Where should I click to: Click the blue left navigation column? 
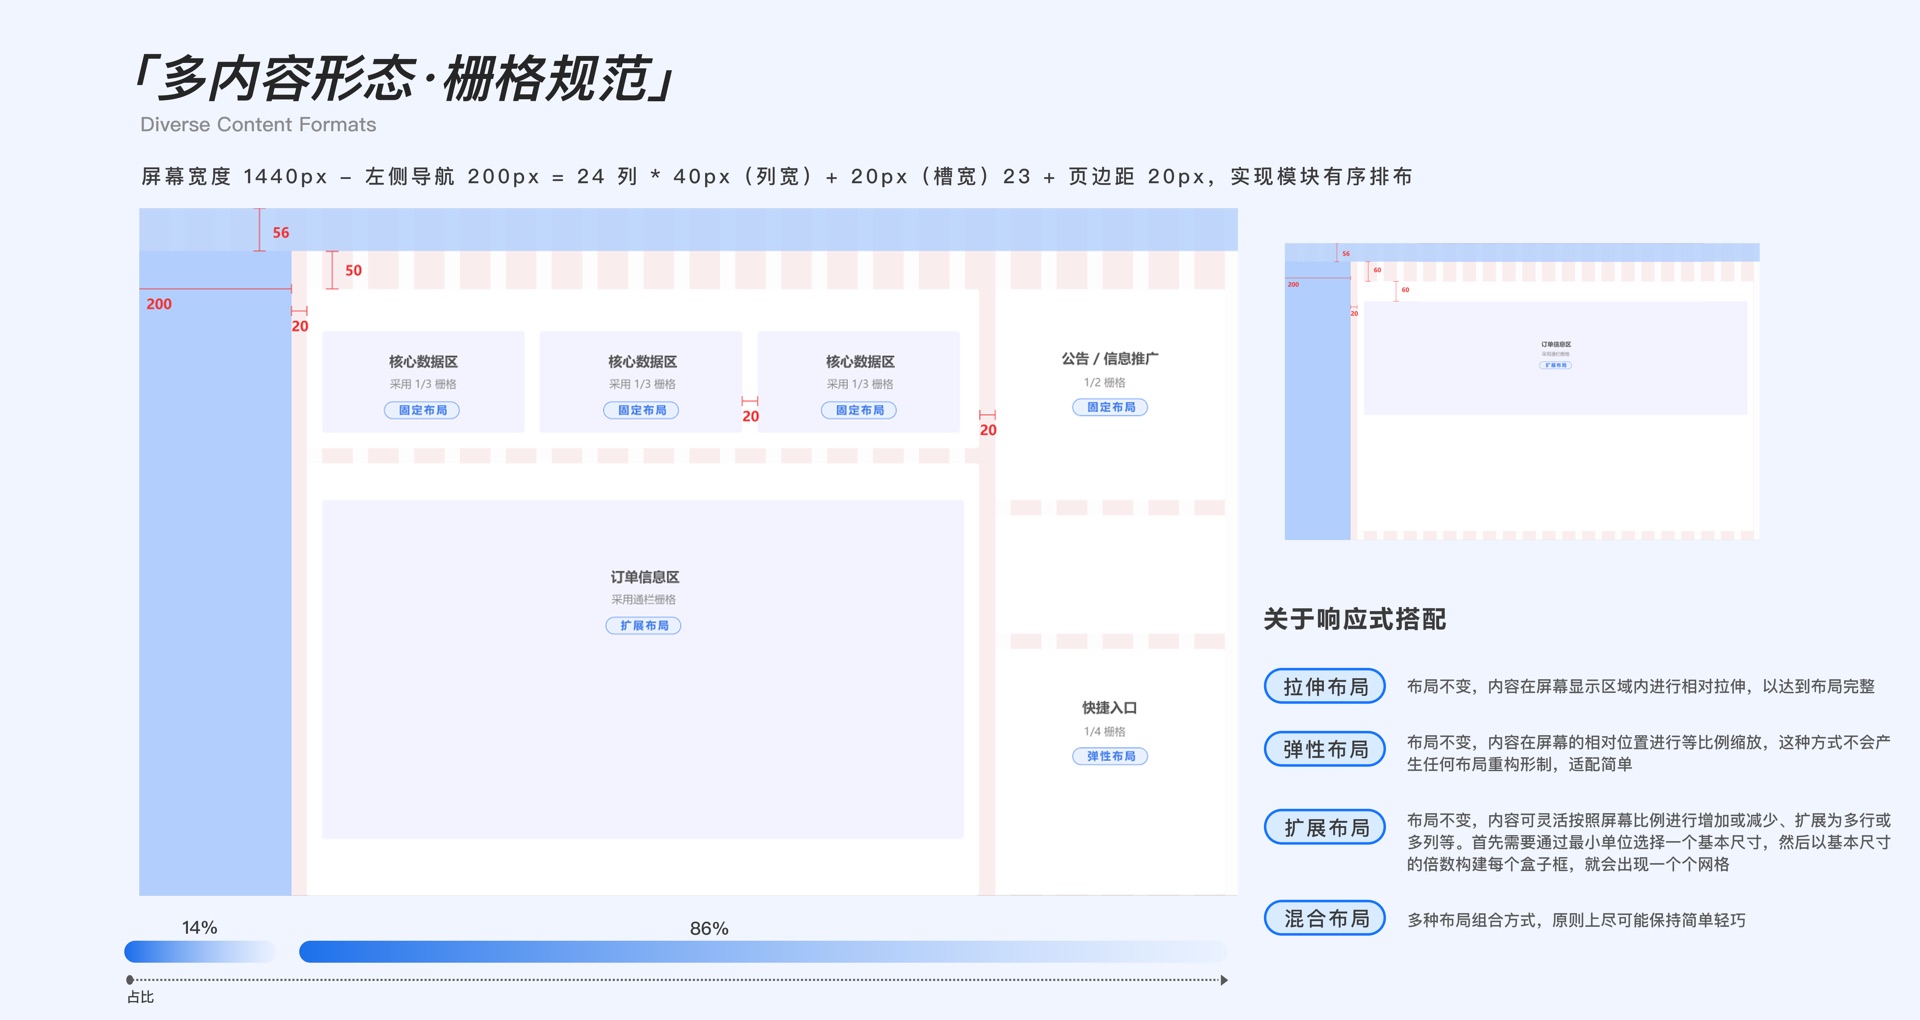[215, 572]
